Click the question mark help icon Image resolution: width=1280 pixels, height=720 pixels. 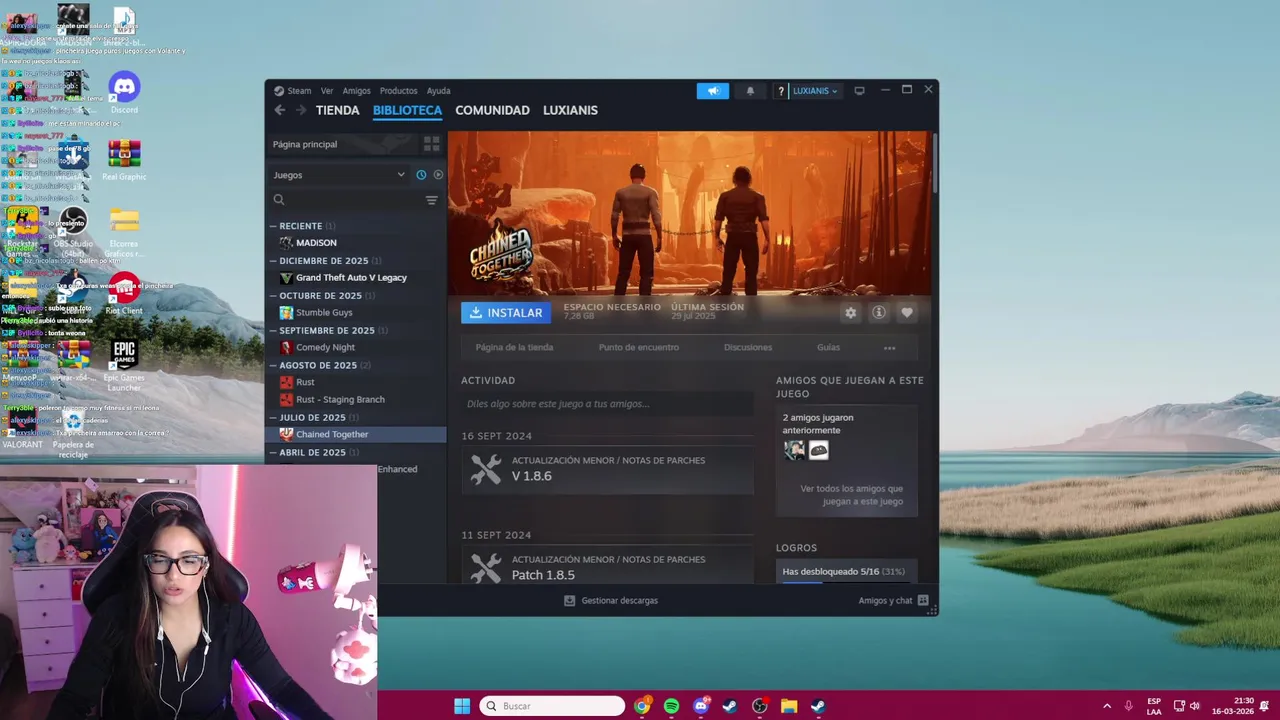pos(781,91)
